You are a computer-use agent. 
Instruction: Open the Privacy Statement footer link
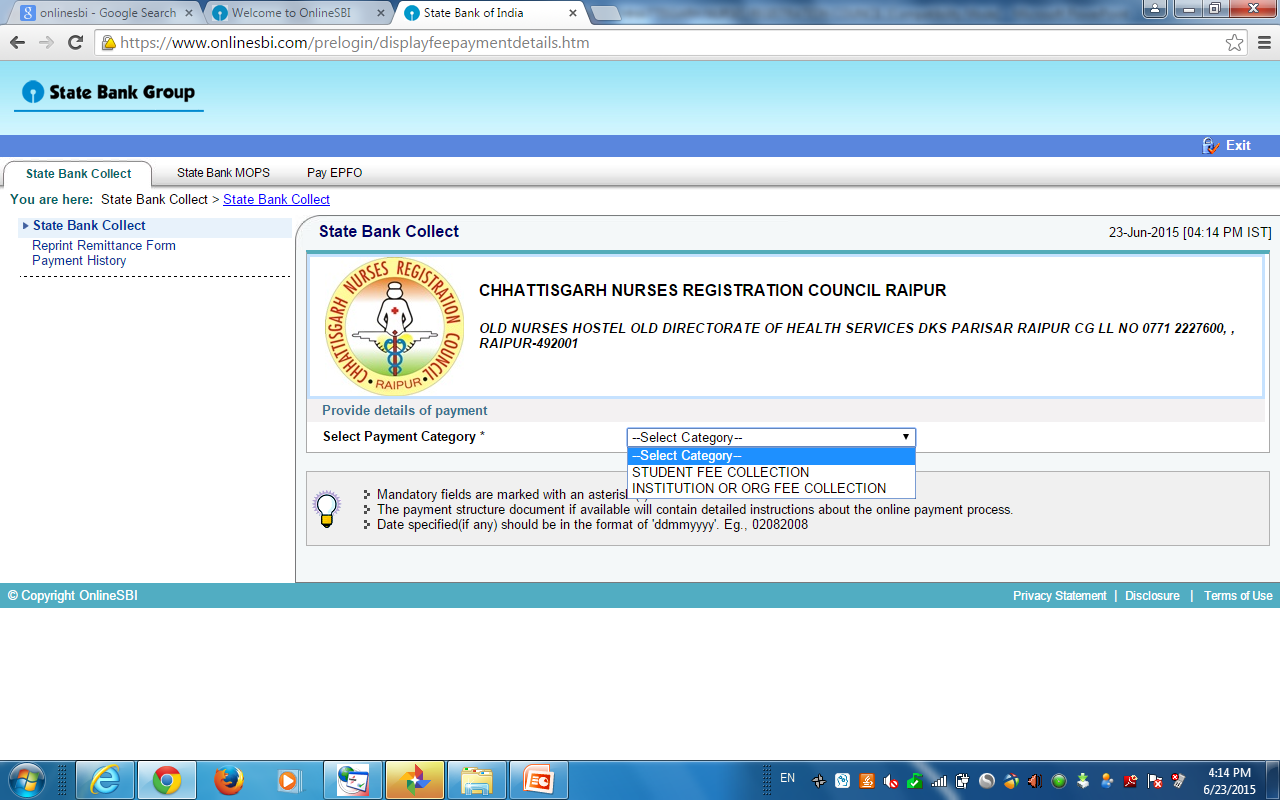(x=1059, y=595)
